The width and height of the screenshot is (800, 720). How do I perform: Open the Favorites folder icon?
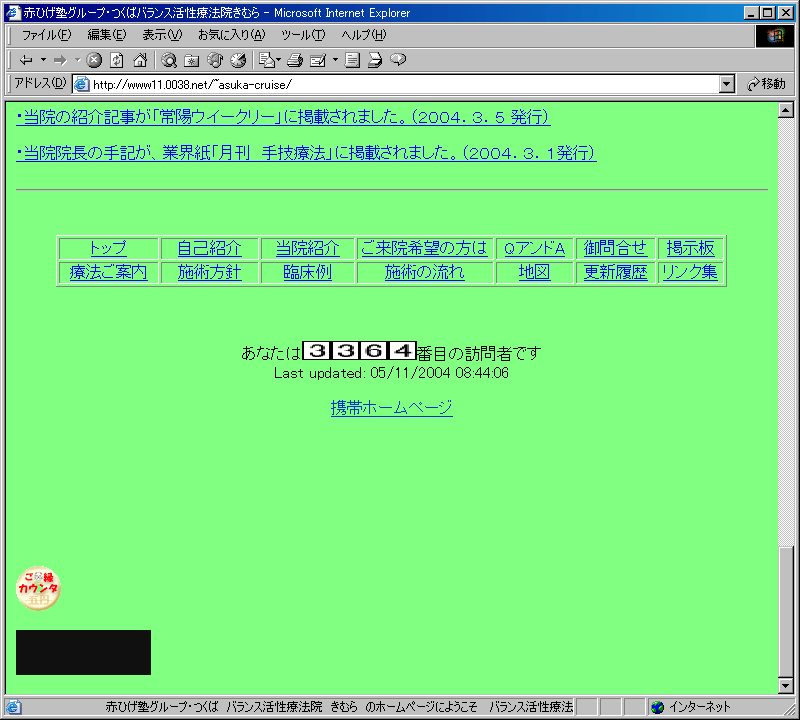(x=191, y=60)
